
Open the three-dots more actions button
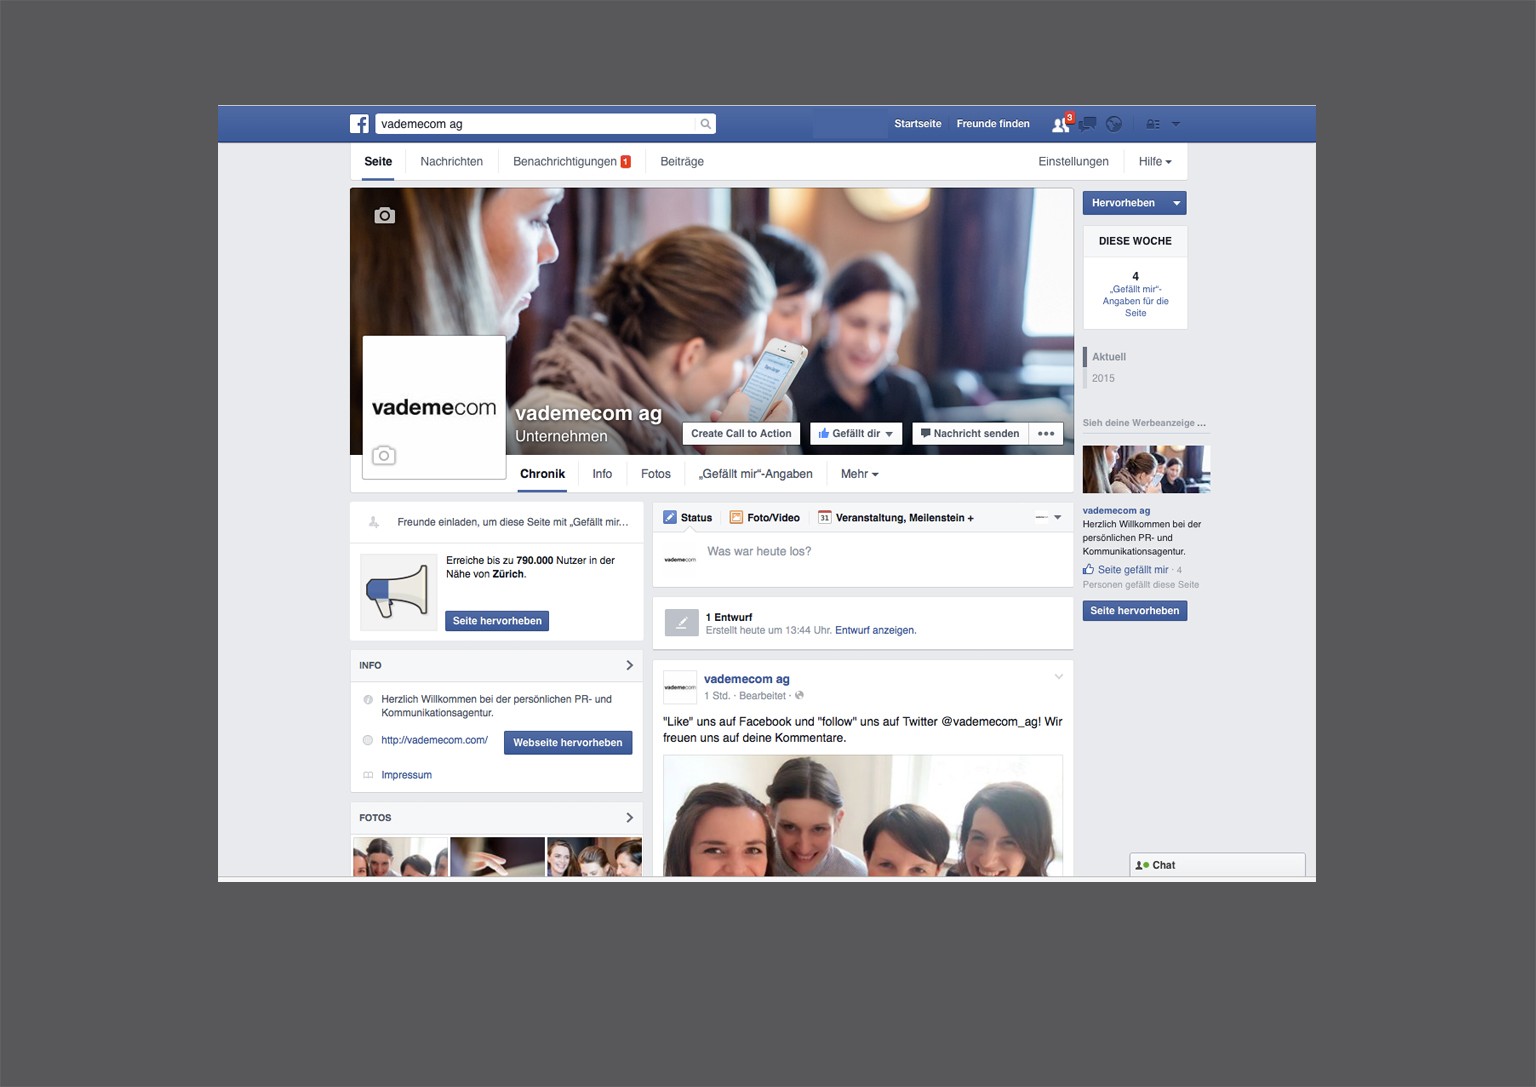(x=1046, y=434)
